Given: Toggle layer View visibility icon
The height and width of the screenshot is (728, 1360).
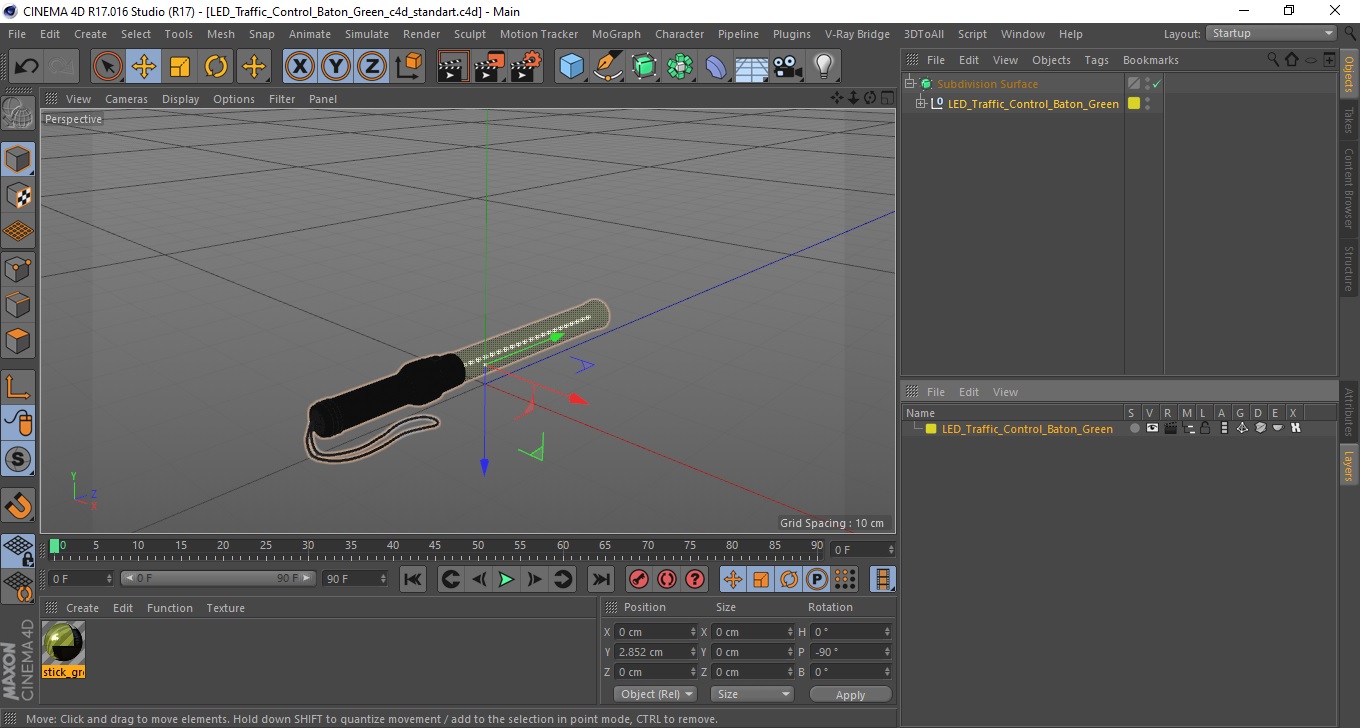Looking at the screenshot, I should pos(1152,428).
